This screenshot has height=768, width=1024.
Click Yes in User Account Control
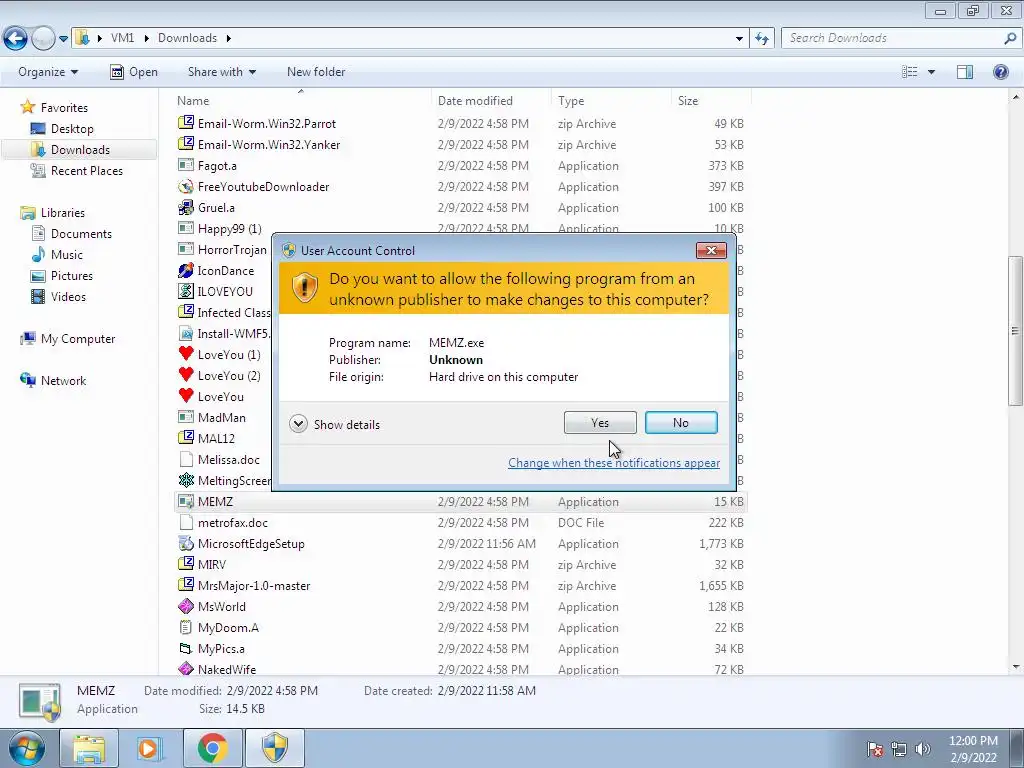pos(600,423)
